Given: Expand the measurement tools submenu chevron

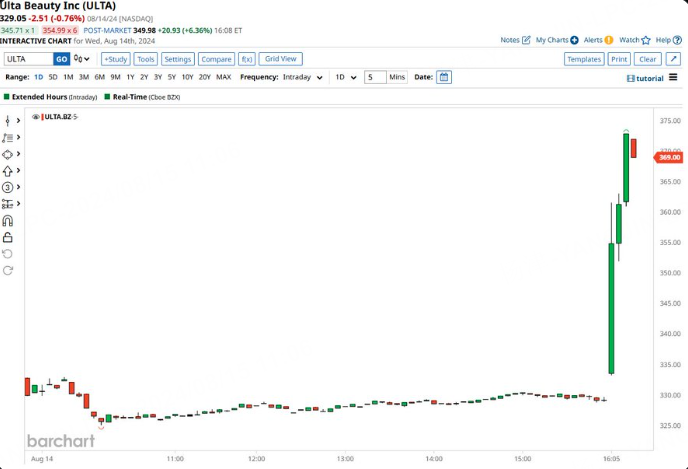Looking at the screenshot, I should (18, 204).
